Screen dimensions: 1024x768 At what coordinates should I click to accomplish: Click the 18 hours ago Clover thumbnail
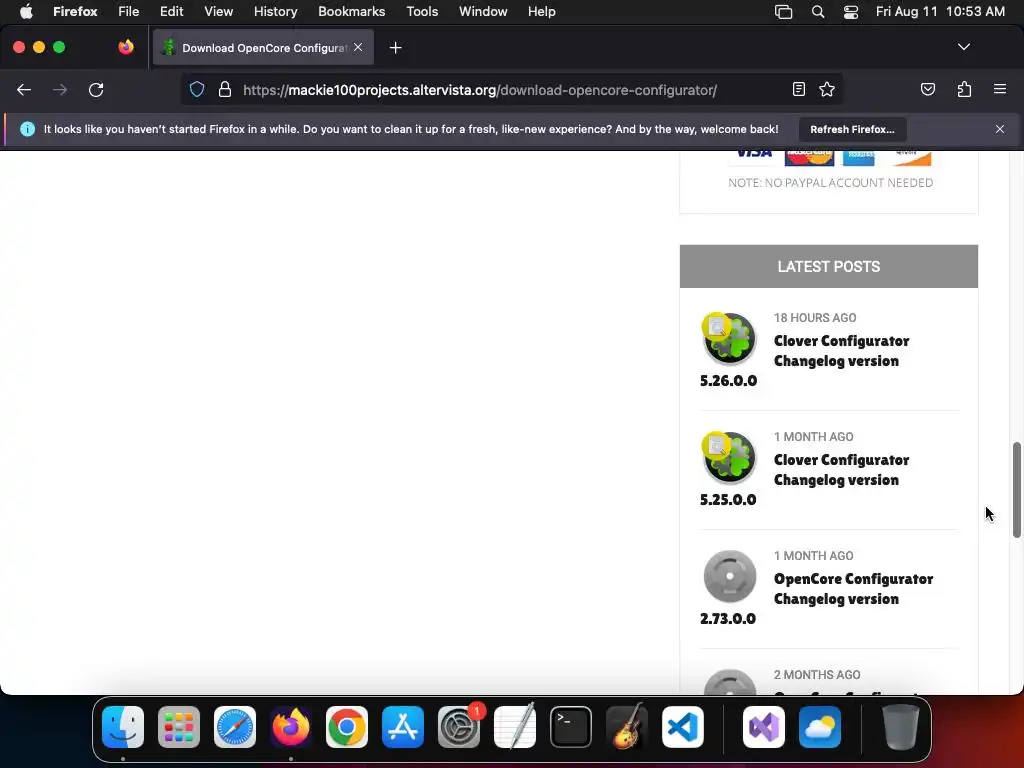pyautogui.click(x=729, y=338)
